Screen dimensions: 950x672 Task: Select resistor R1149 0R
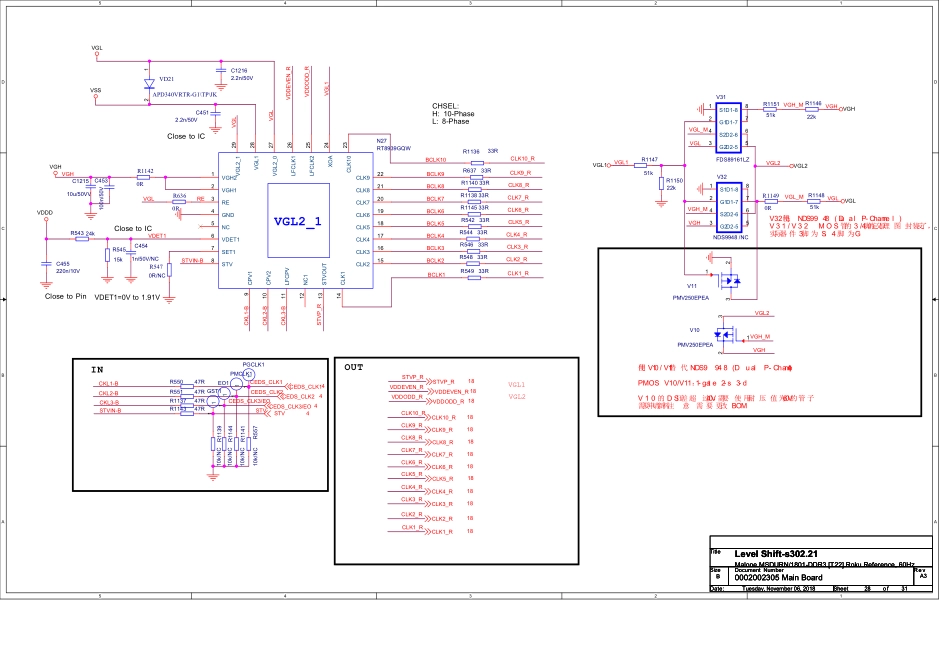tap(771, 201)
